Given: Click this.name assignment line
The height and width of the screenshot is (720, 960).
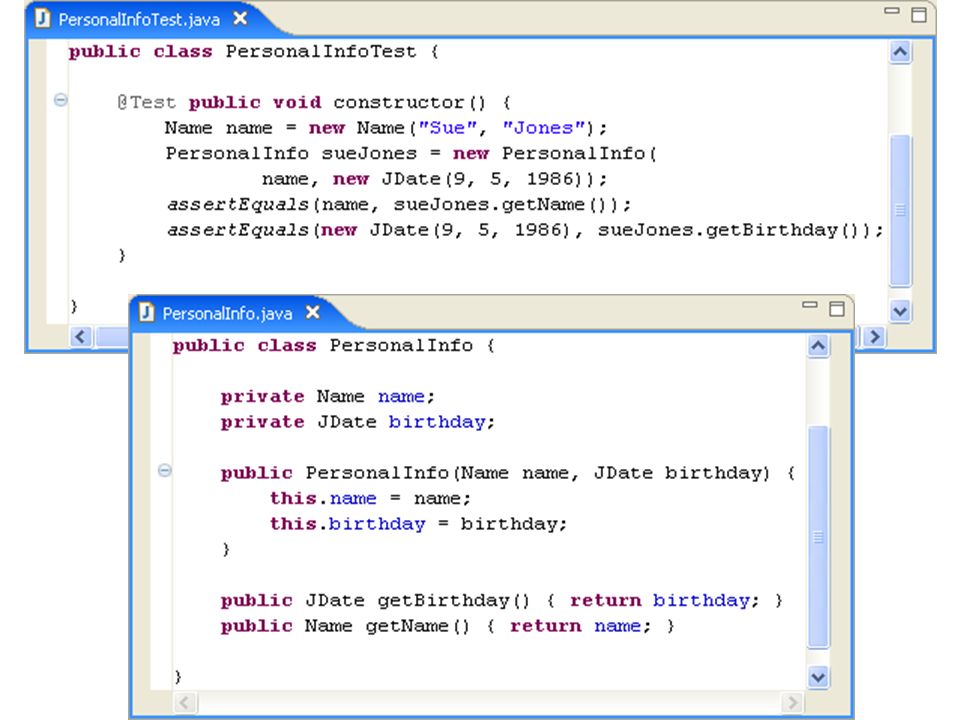Looking at the screenshot, I should tap(370, 498).
